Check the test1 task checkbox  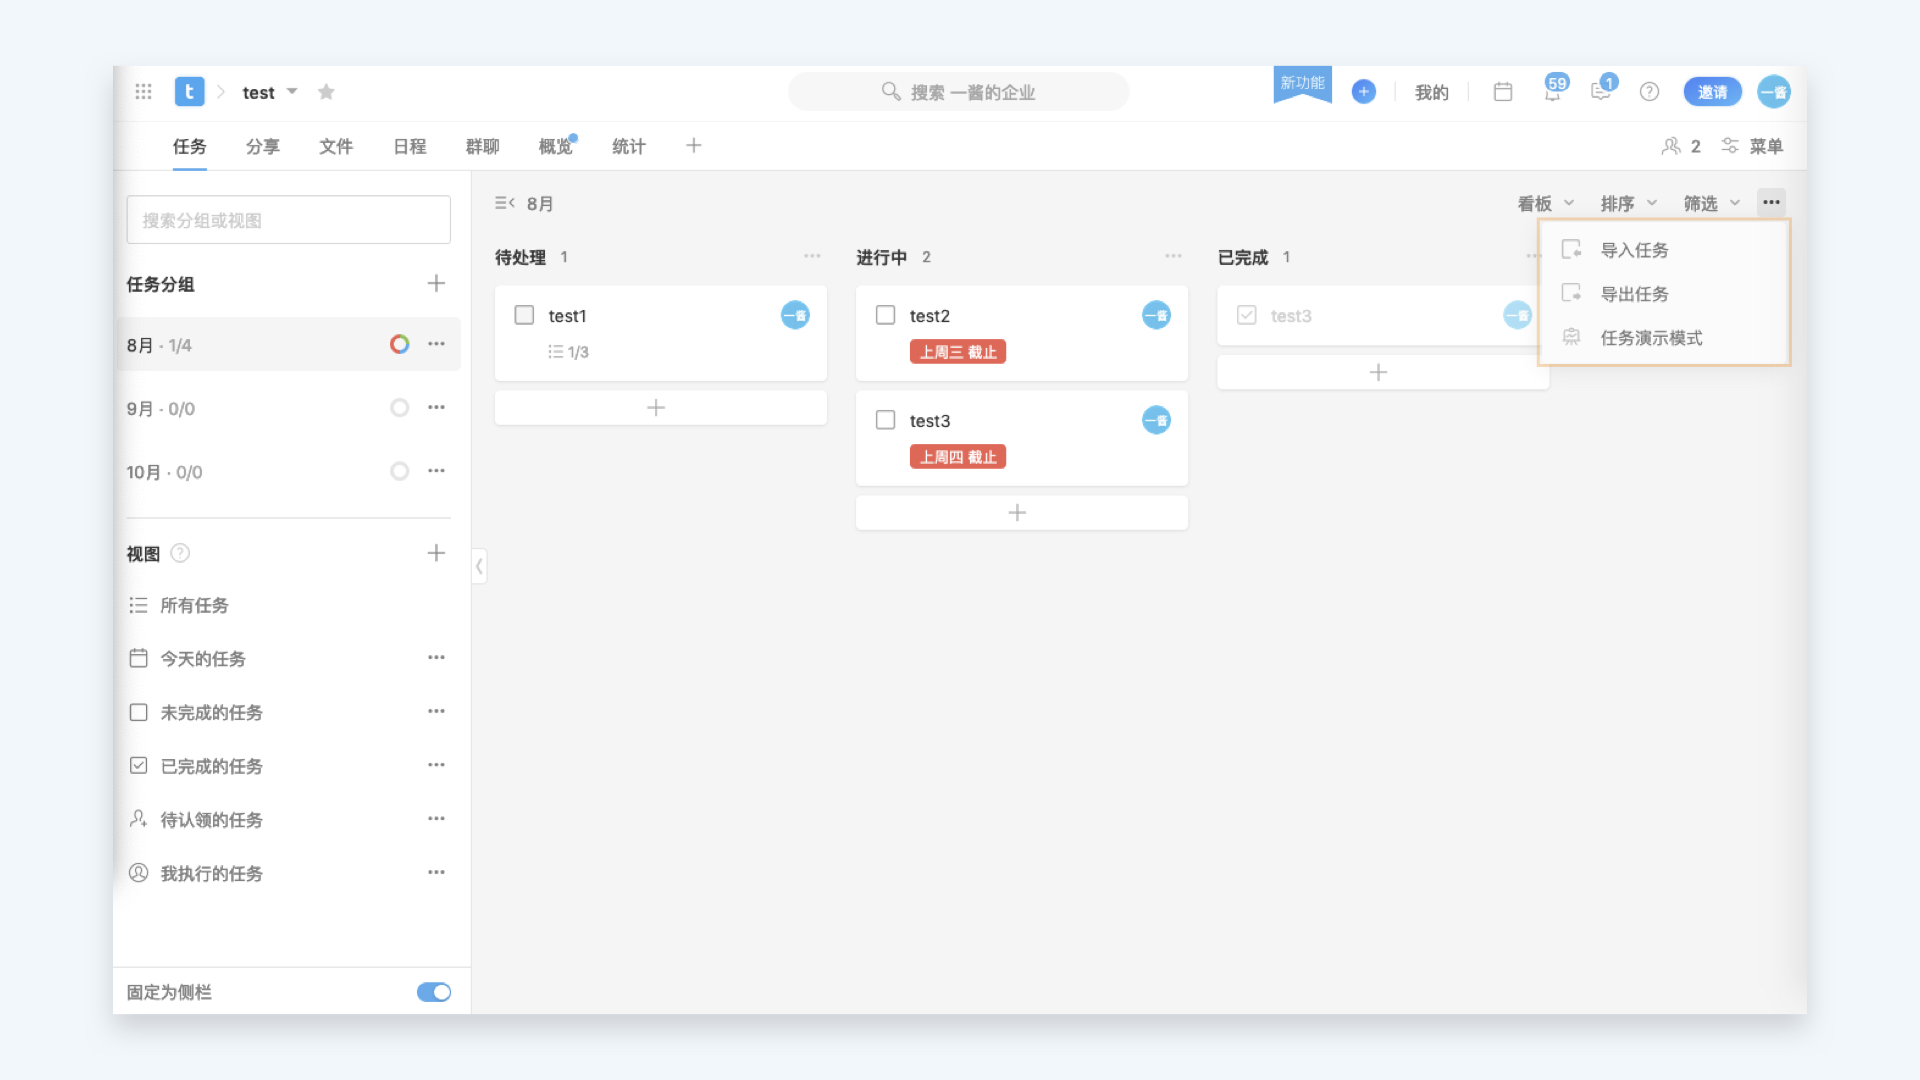tap(524, 316)
